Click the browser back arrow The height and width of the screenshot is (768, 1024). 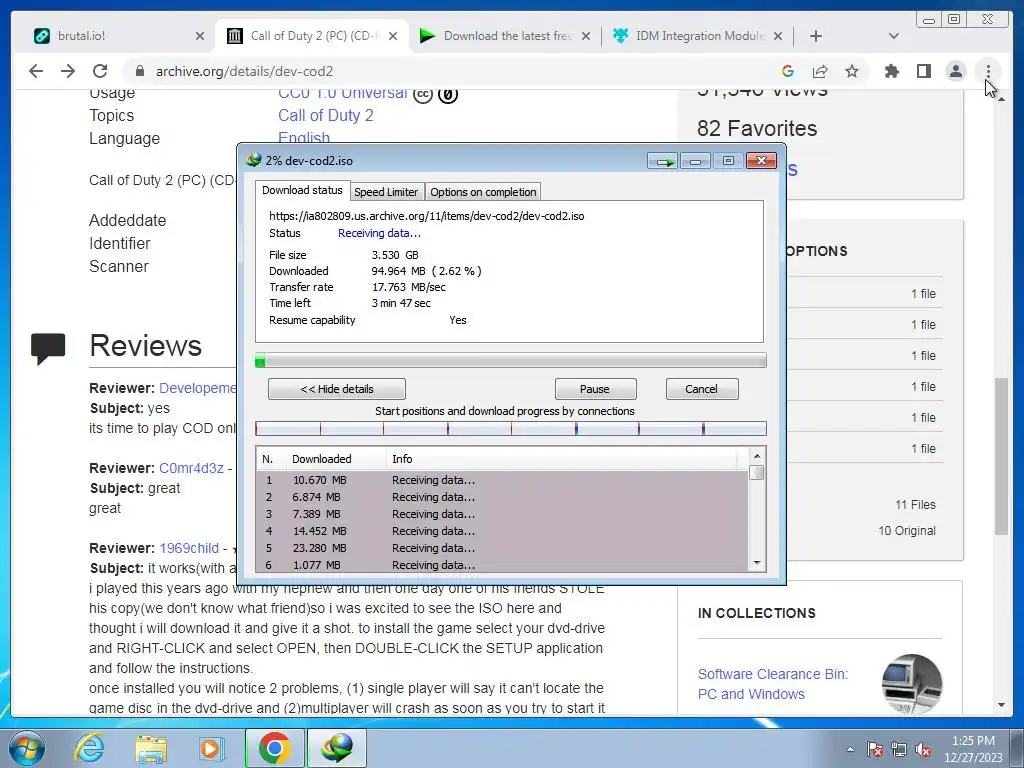coord(36,71)
